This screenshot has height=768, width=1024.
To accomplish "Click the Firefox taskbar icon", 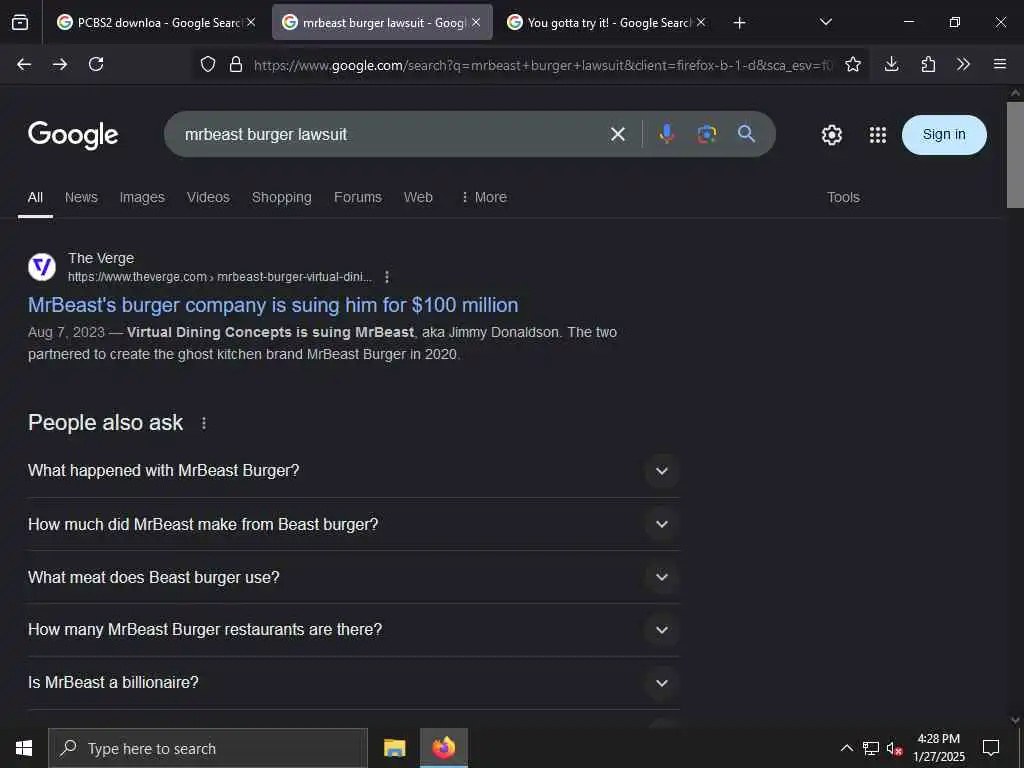I will (x=443, y=748).
